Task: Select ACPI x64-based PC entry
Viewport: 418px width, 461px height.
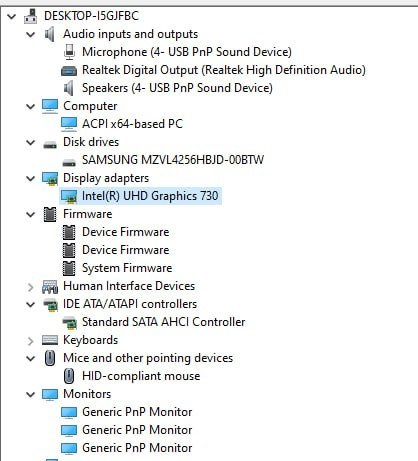Action: point(132,124)
